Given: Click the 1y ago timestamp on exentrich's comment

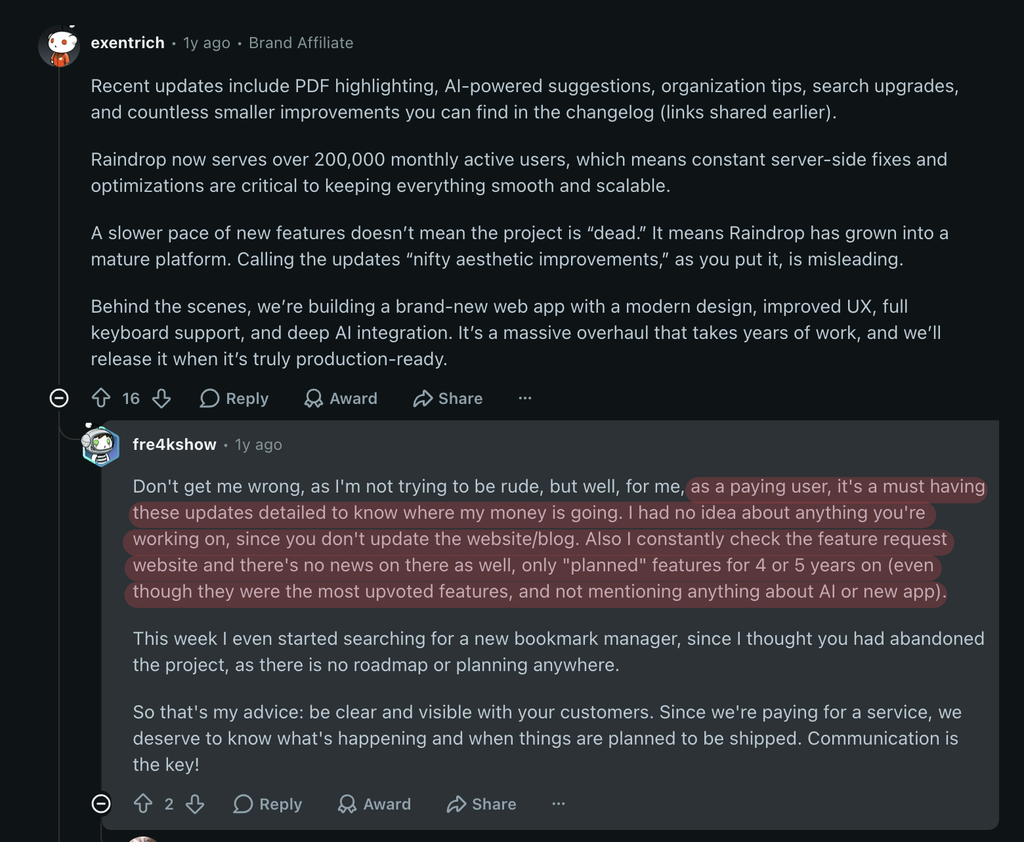Looking at the screenshot, I should [206, 42].
